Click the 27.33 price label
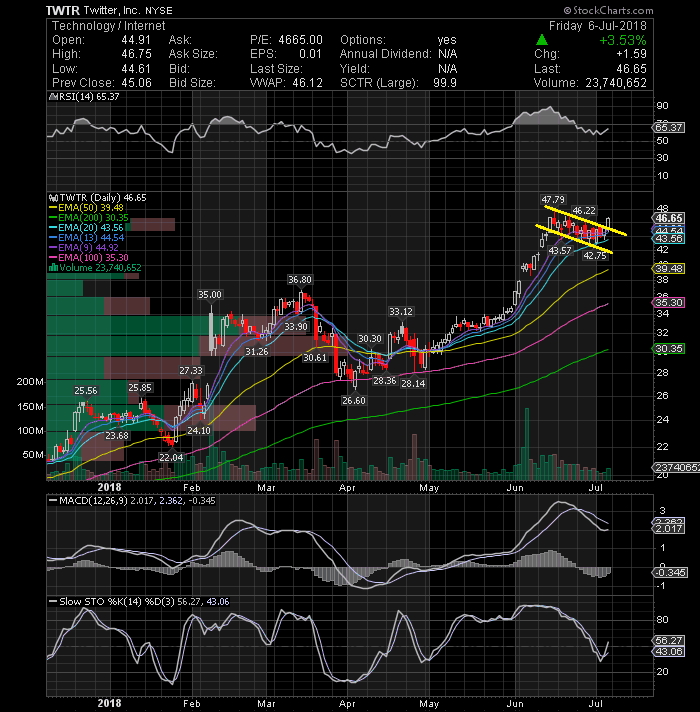This screenshot has height=712, width=700. point(191,371)
